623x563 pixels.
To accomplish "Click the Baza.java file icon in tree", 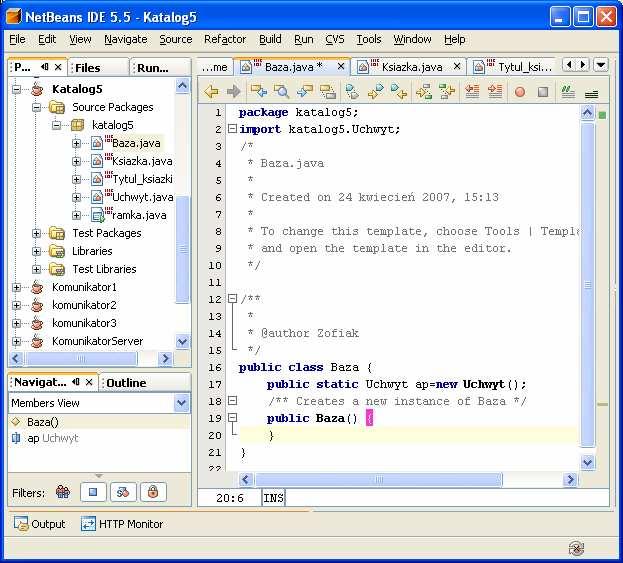I will coord(97,143).
